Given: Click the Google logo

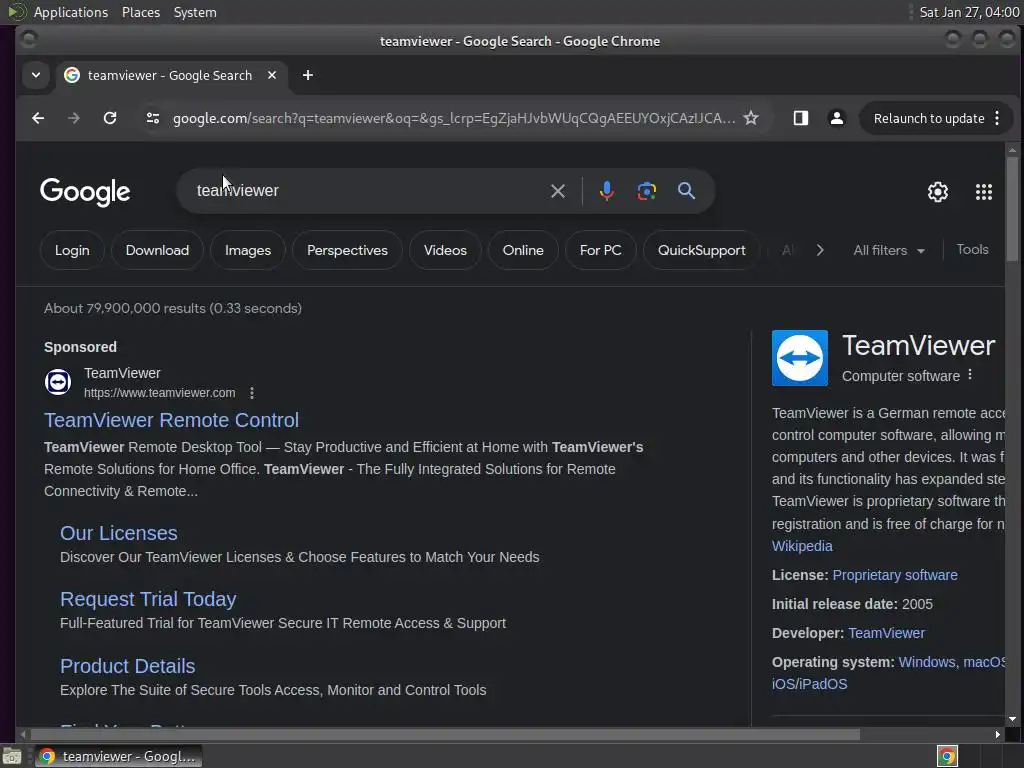Looking at the screenshot, I should (x=85, y=192).
